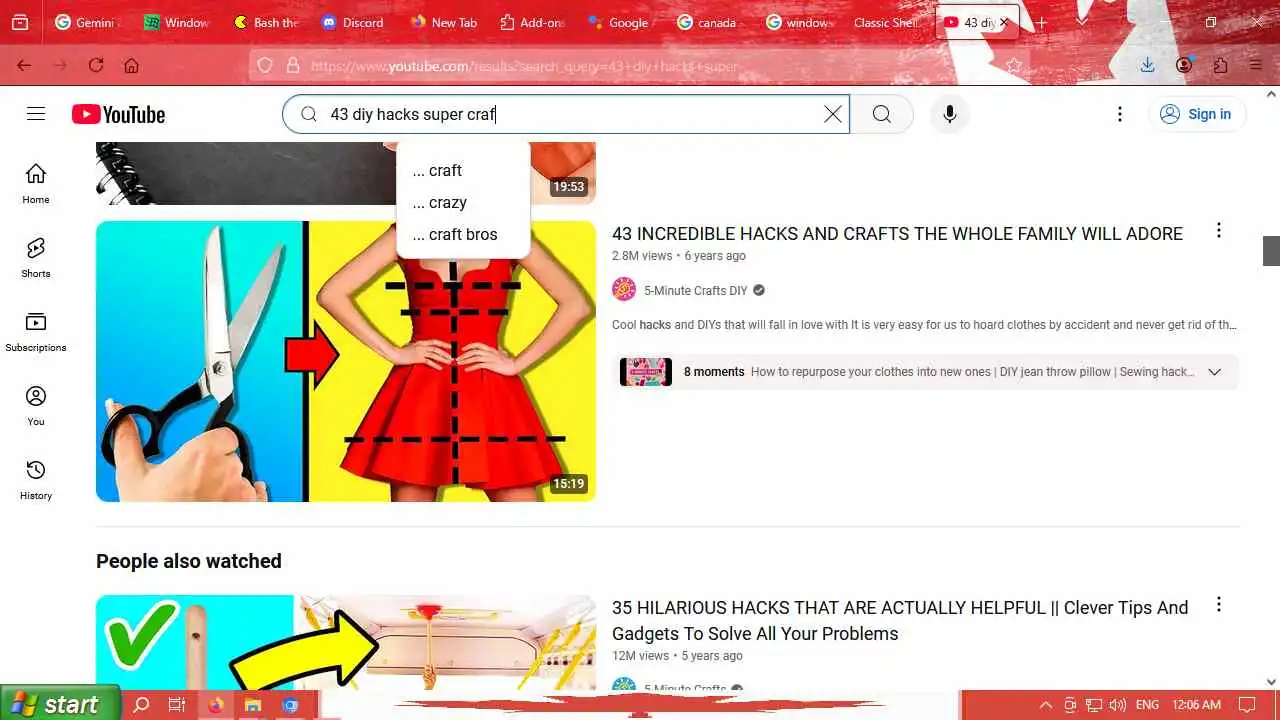Open the Windows start button
This screenshot has width=1280, height=720.
[x=60, y=704]
